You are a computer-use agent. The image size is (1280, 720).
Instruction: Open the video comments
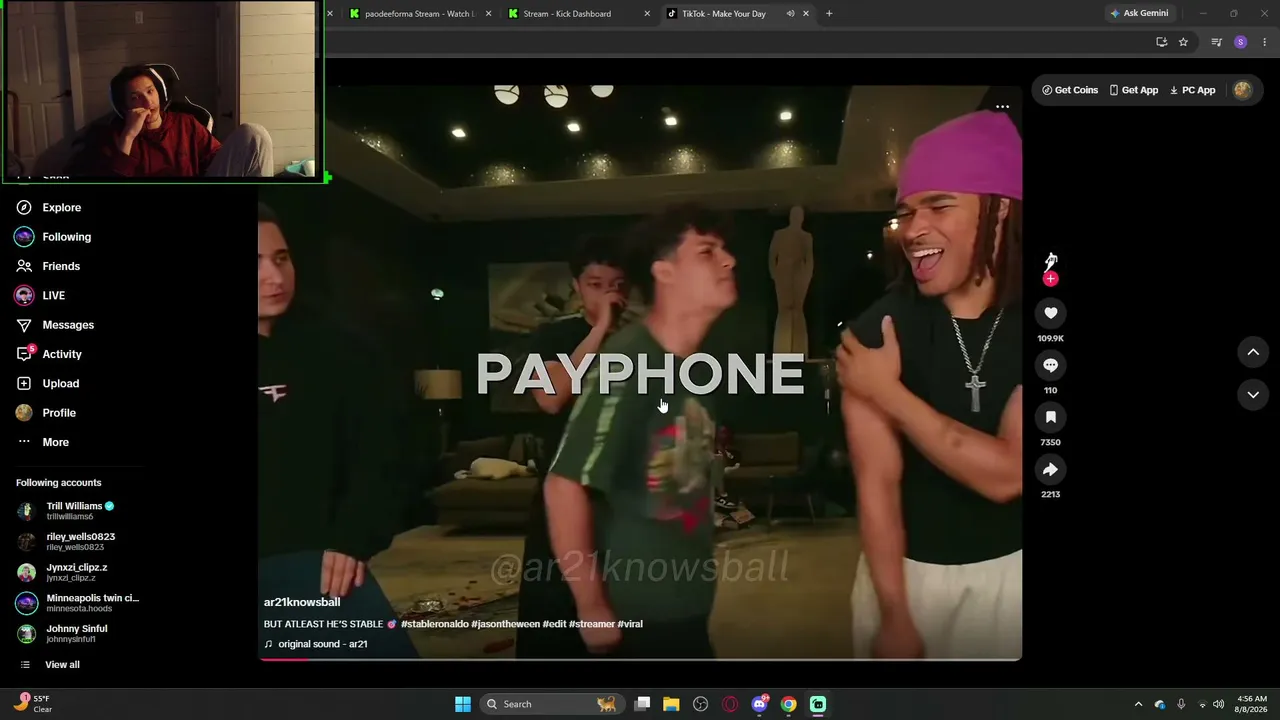(x=1050, y=365)
